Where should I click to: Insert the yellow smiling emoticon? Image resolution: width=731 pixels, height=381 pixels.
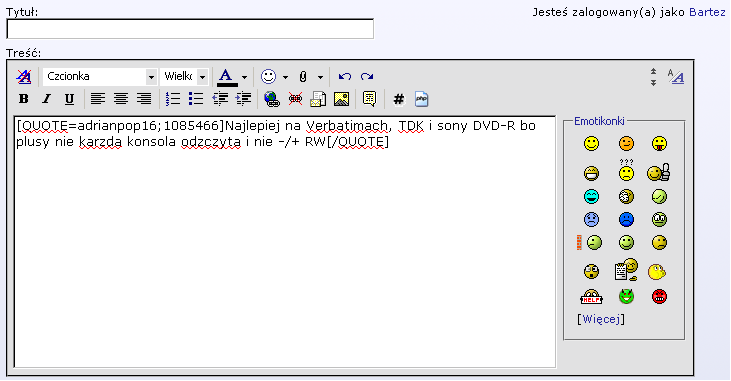click(591, 143)
